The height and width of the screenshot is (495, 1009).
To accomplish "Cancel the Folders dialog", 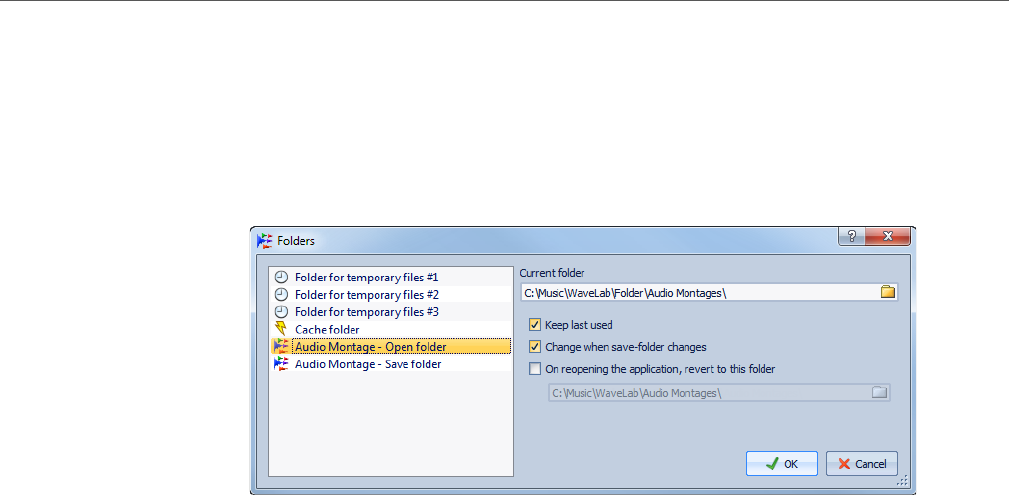I will pyautogui.click(x=862, y=464).
